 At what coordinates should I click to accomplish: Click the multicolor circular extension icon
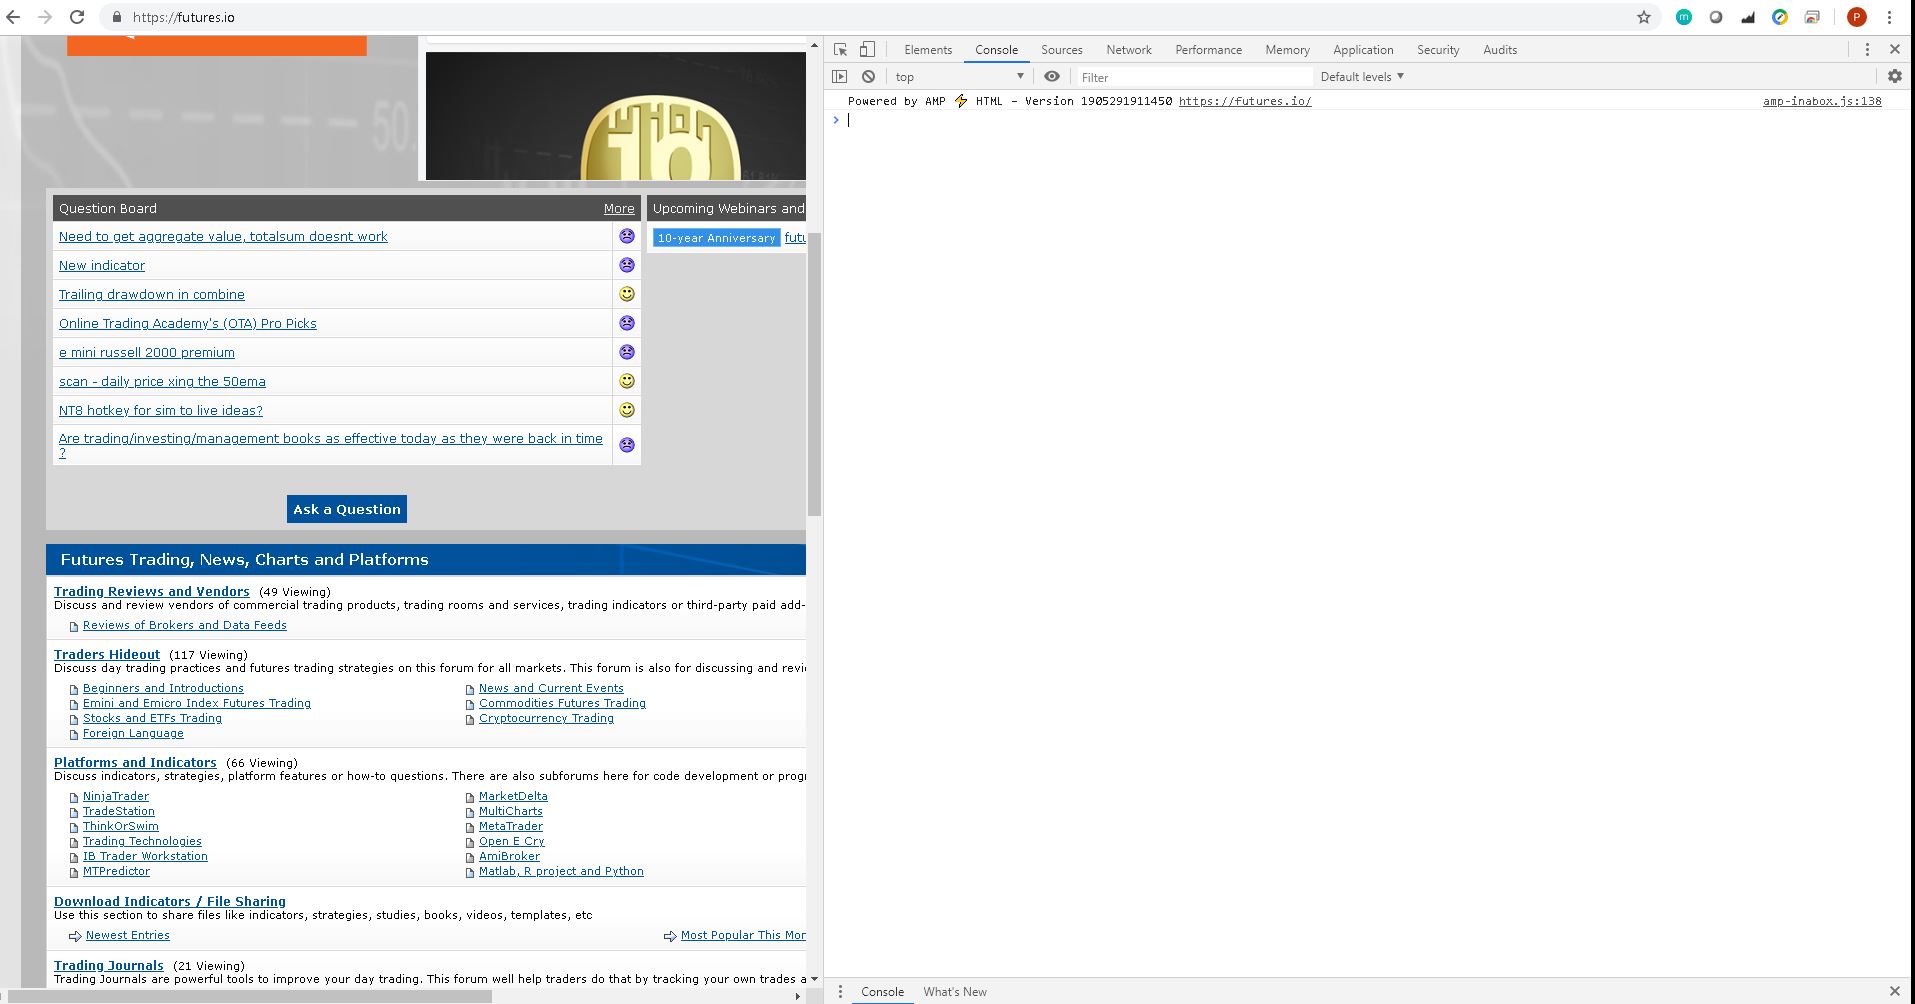[x=1780, y=17]
